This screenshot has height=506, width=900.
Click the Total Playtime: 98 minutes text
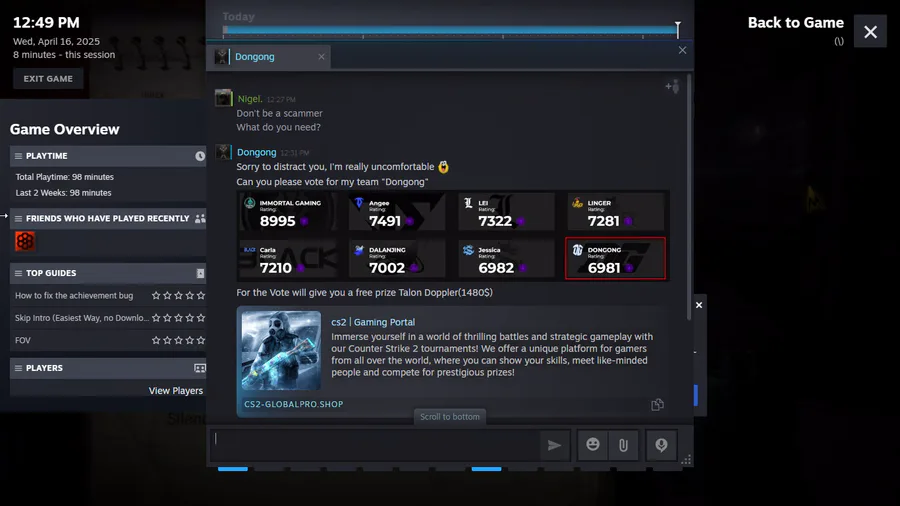[x=64, y=177]
